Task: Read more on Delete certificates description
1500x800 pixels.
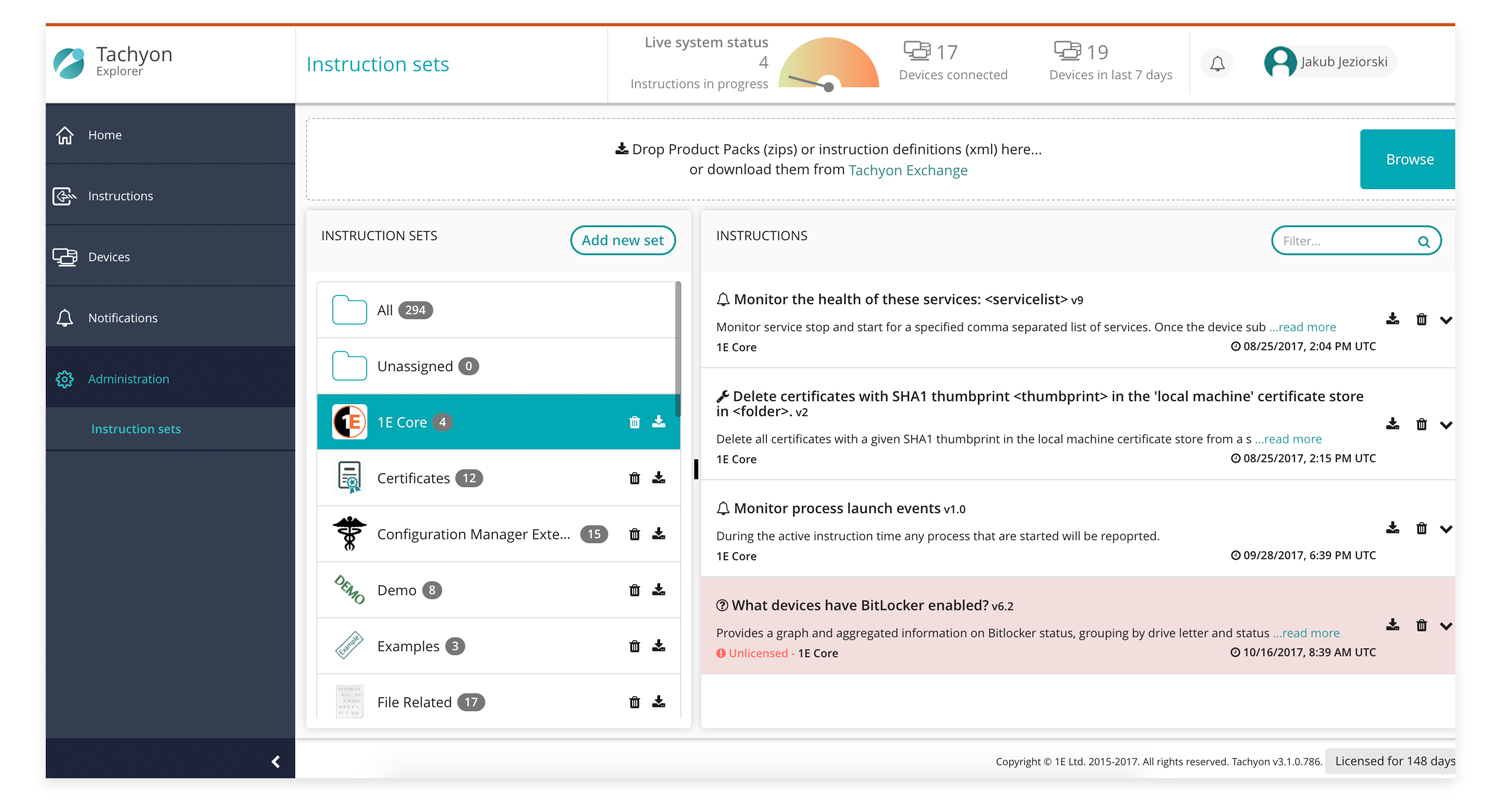Action: [x=1289, y=439]
